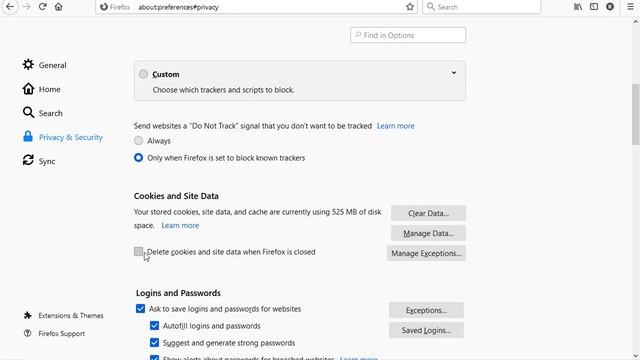Open Saved Logins
The width and height of the screenshot is (640, 360).
click(426, 330)
